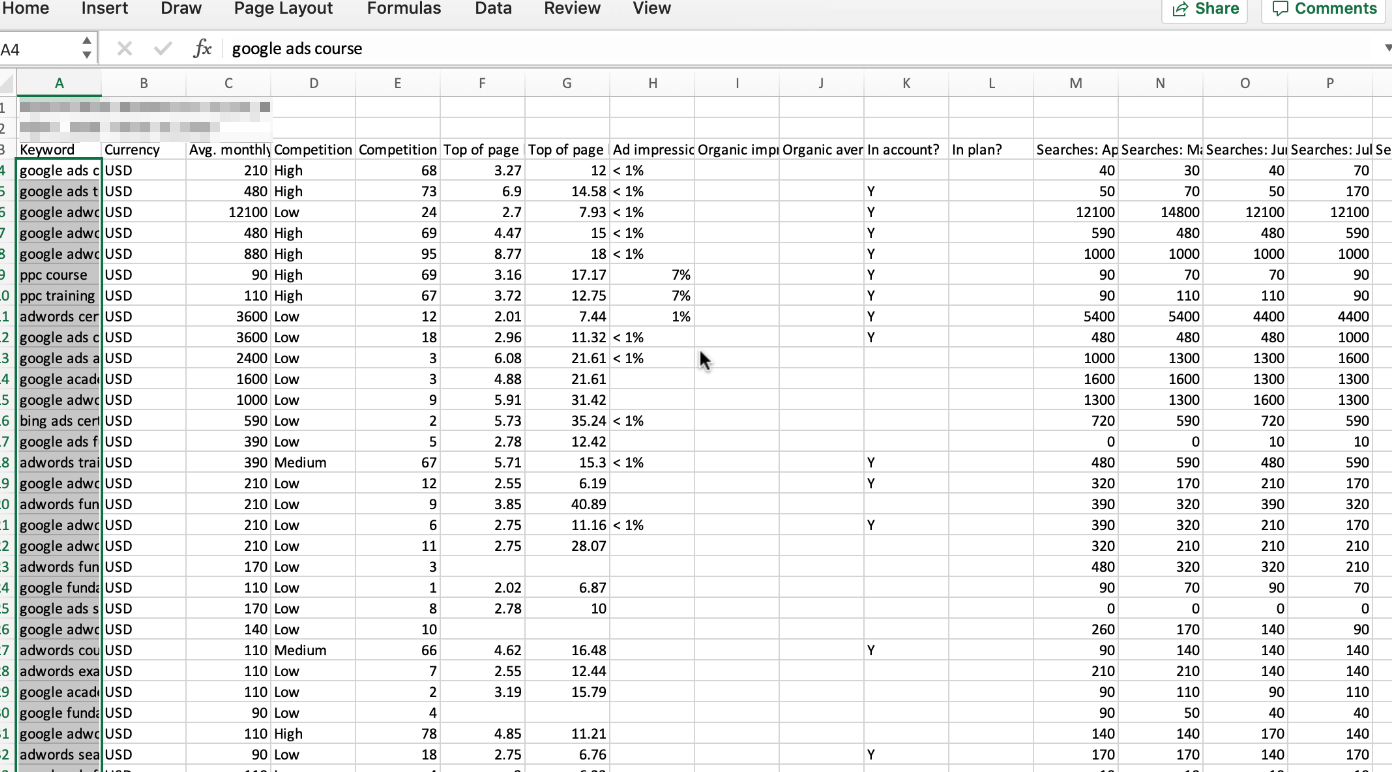Select column O header
This screenshot has width=1392, height=772.
[x=1245, y=83]
